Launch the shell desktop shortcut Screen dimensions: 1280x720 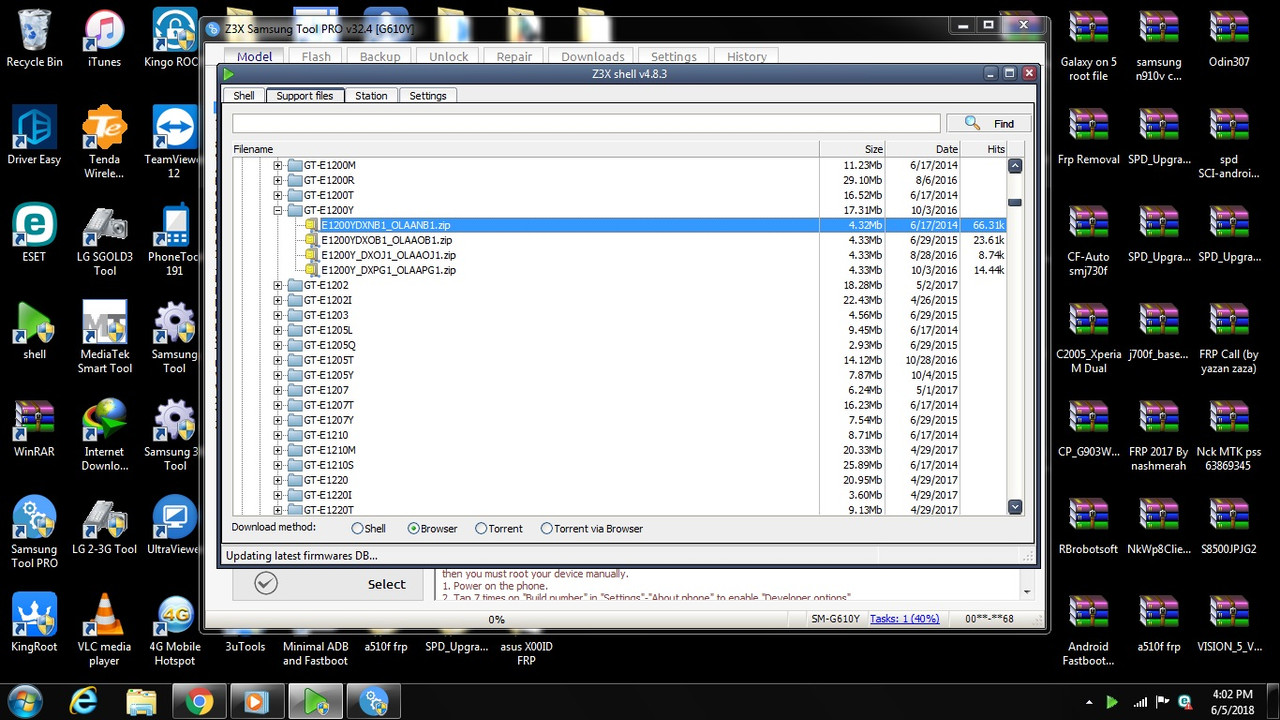pos(34,331)
